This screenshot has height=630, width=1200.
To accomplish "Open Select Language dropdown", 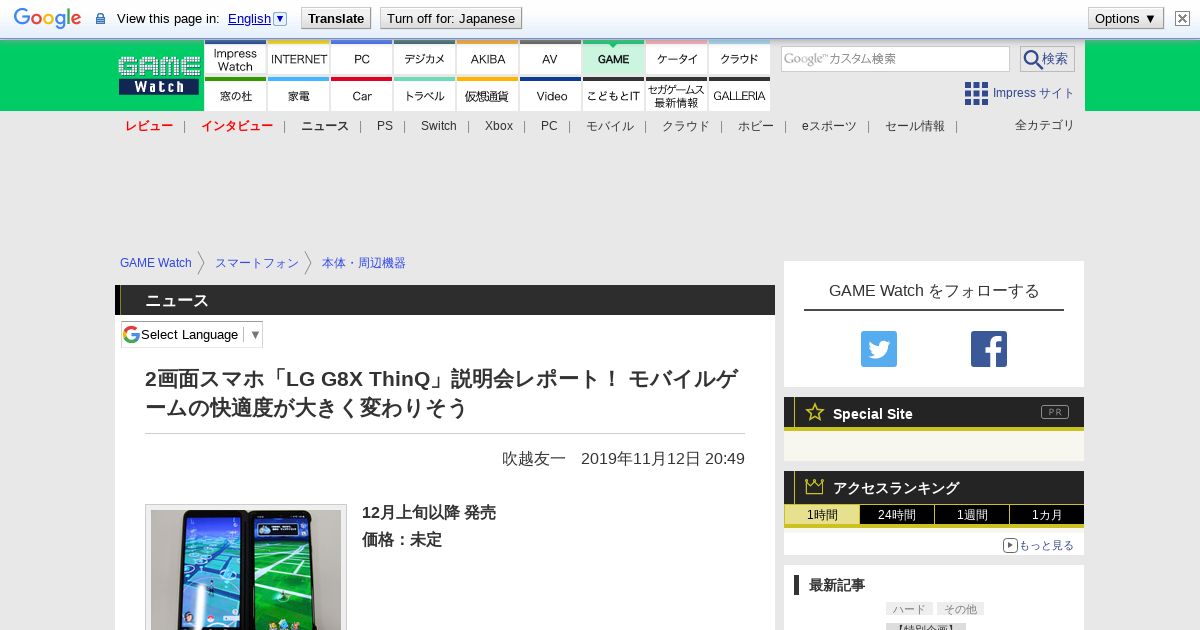I will click(x=192, y=334).
